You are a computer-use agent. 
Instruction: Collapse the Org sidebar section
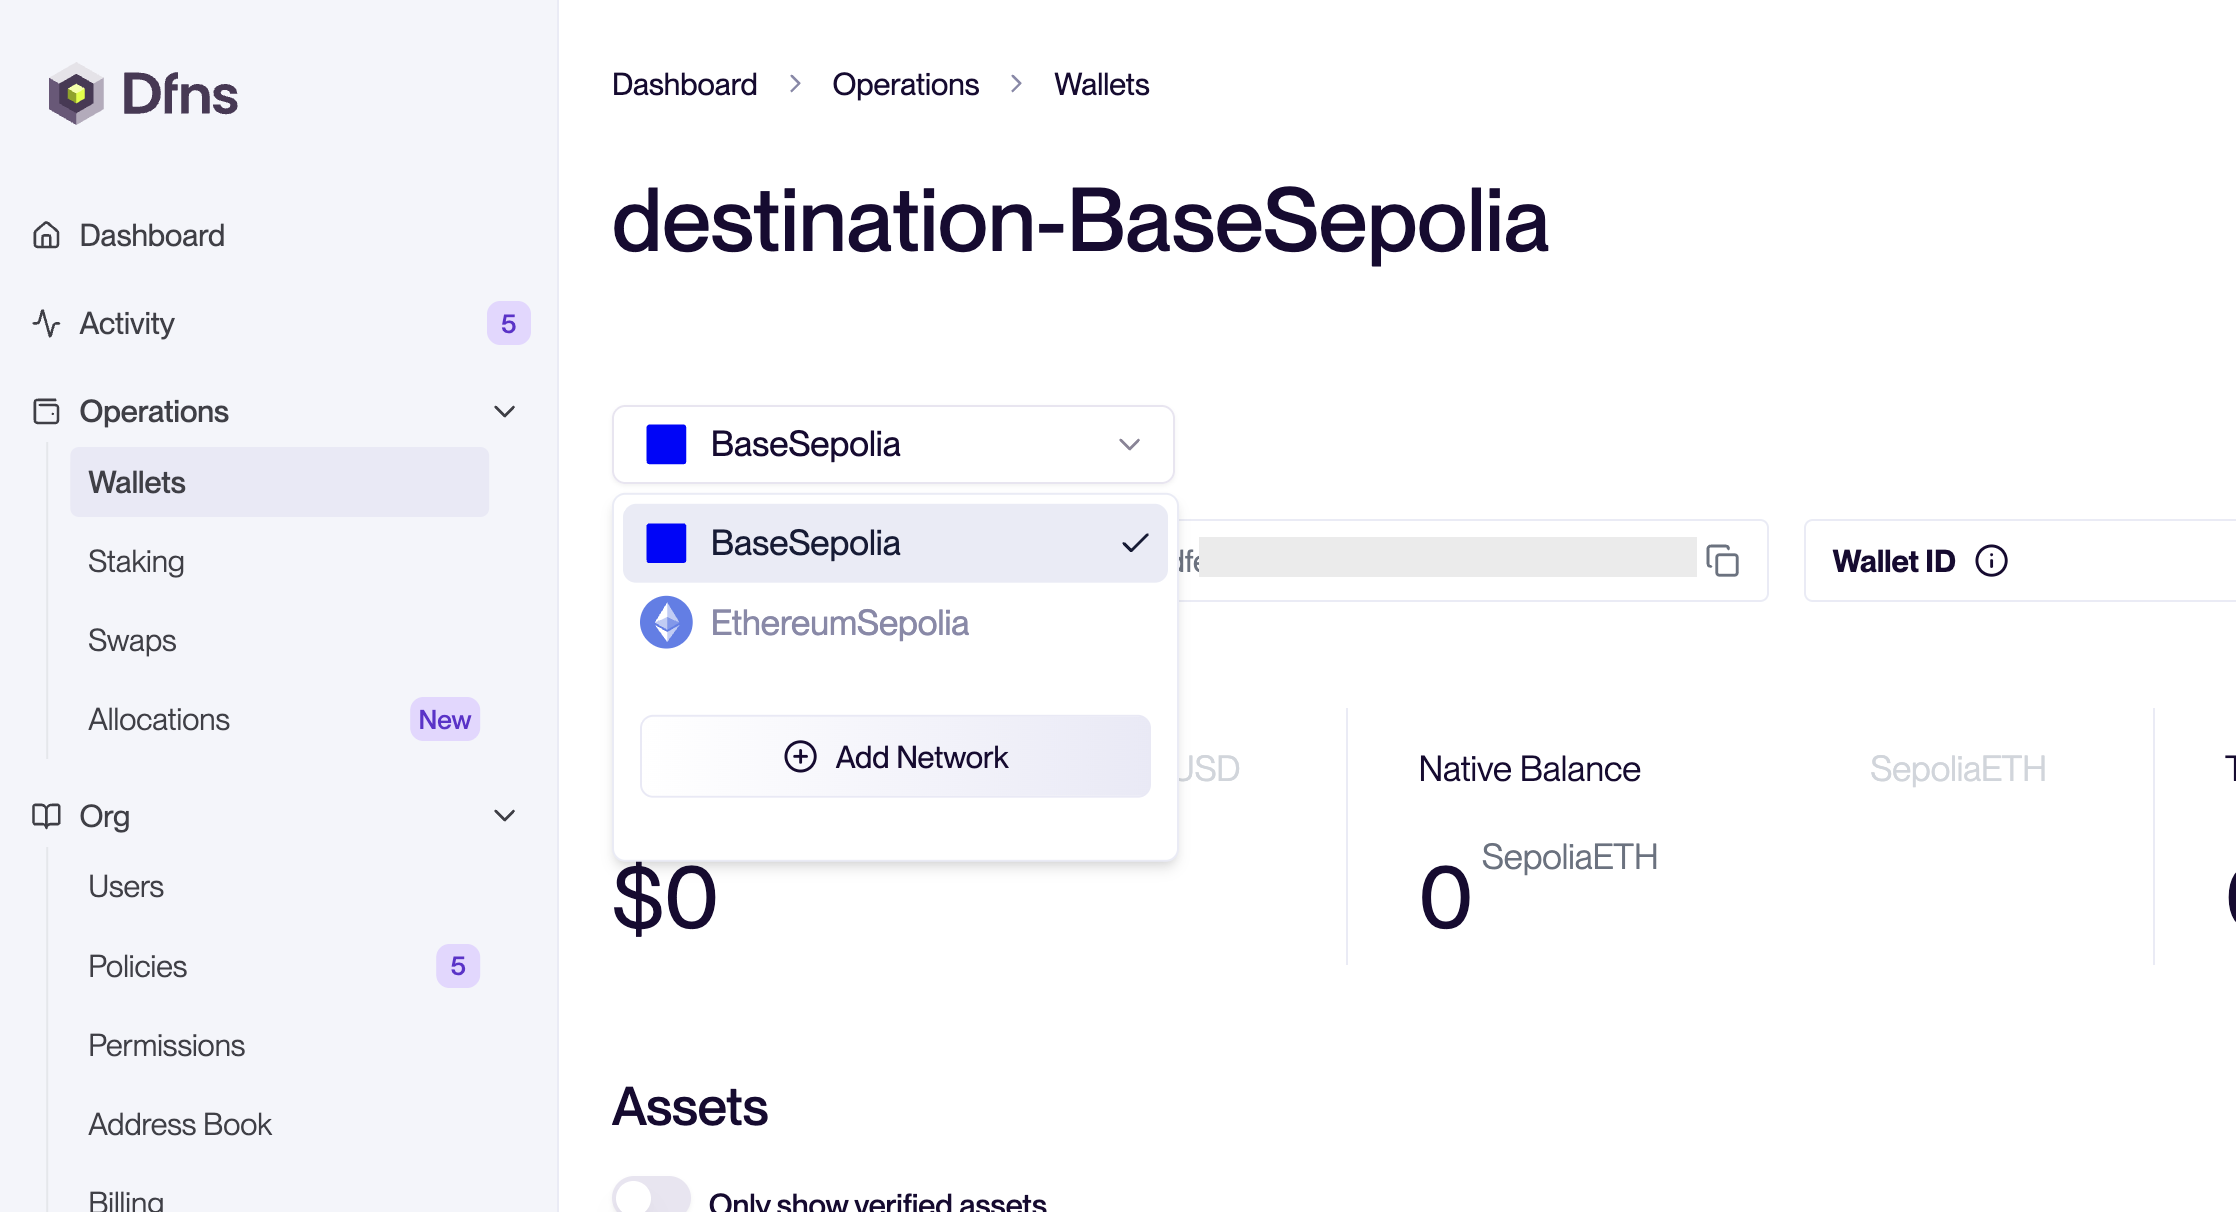pyautogui.click(x=505, y=816)
